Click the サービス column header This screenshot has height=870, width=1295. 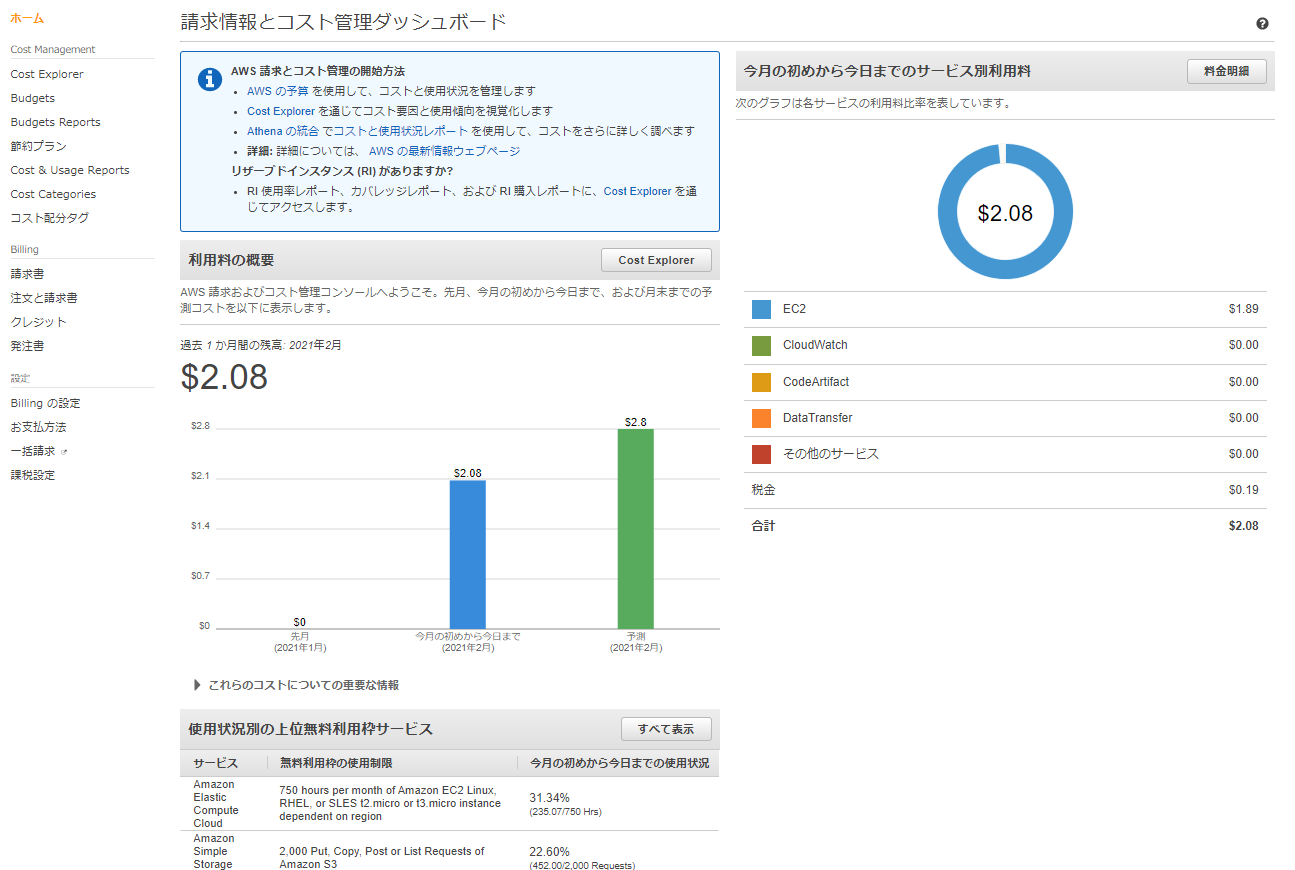pos(215,763)
